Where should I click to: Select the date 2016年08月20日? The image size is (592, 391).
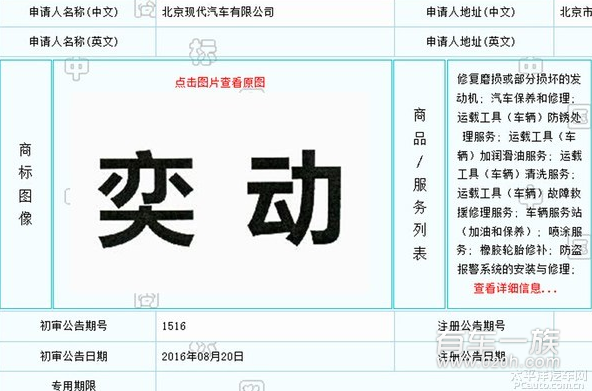coord(202,356)
